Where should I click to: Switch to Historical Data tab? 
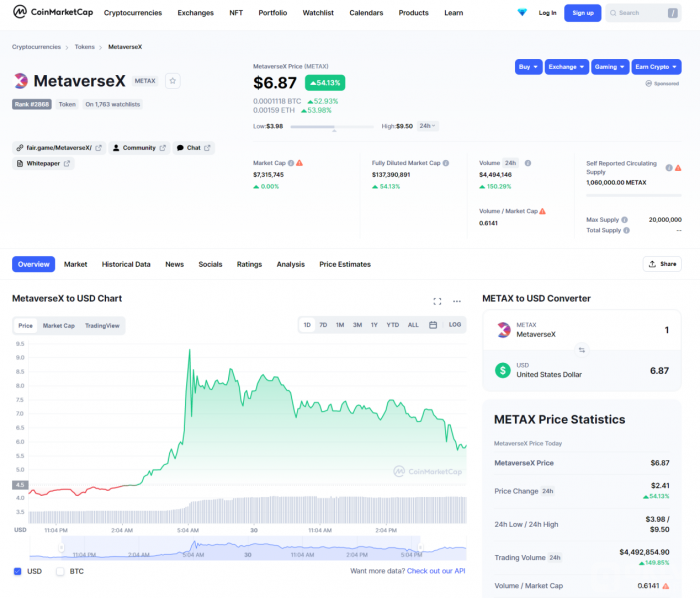126,264
